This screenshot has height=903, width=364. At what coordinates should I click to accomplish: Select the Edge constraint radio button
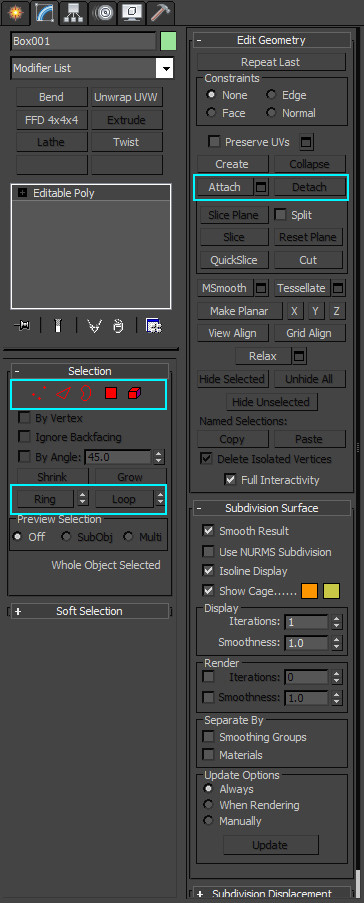point(271,95)
